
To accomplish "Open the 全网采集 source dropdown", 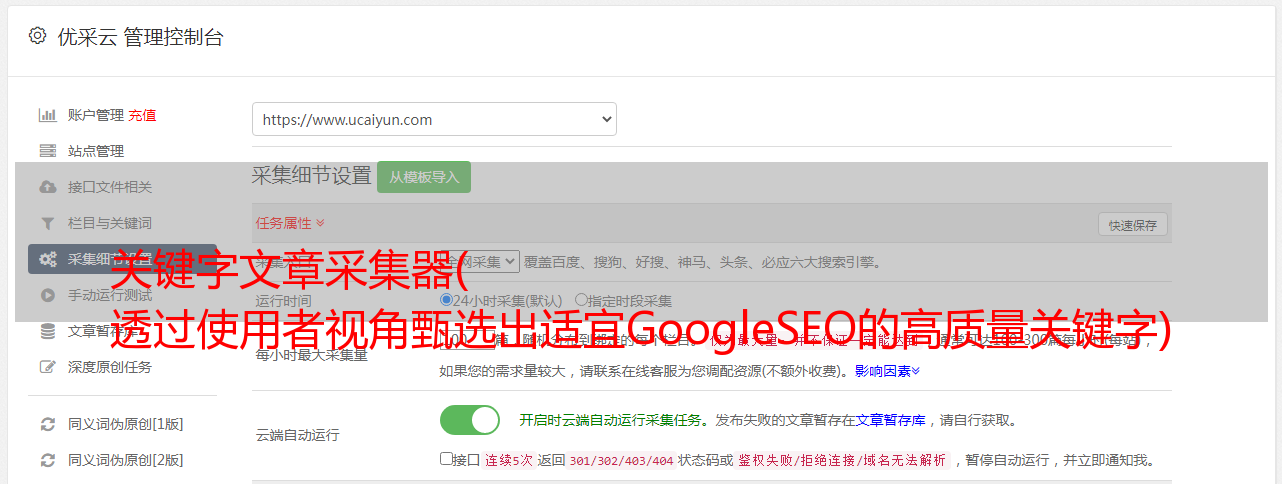I will (481, 262).
